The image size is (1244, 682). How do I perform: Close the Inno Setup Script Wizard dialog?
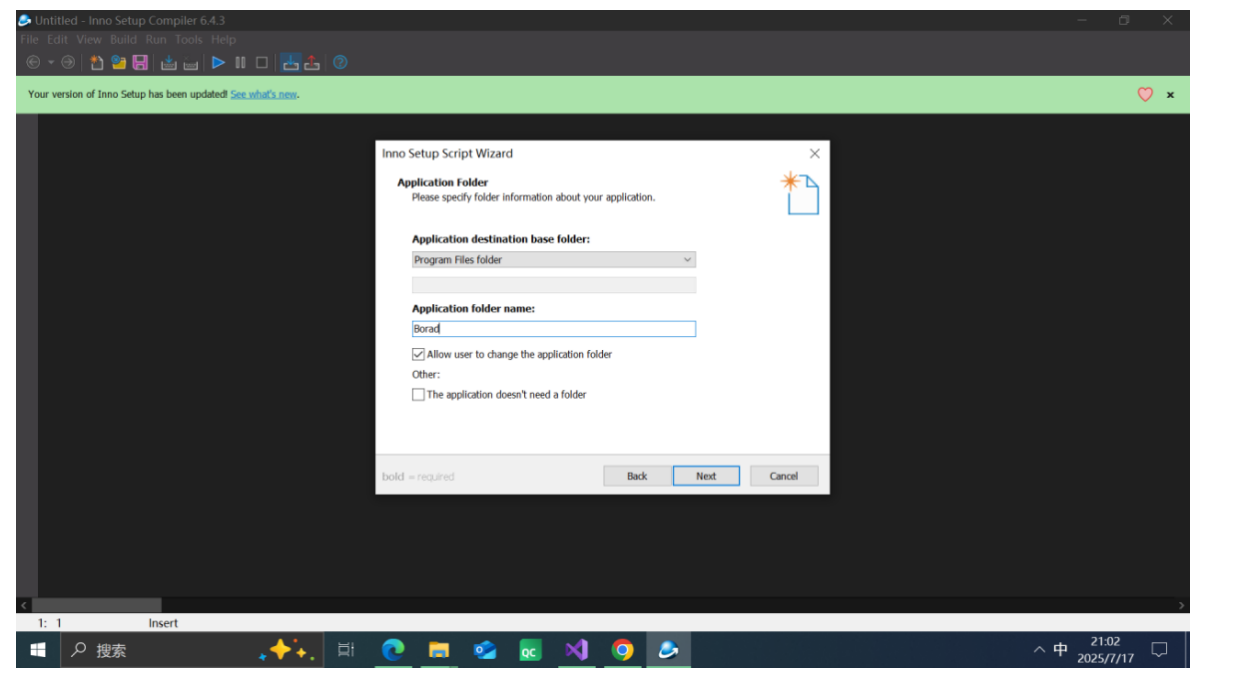coord(814,153)
